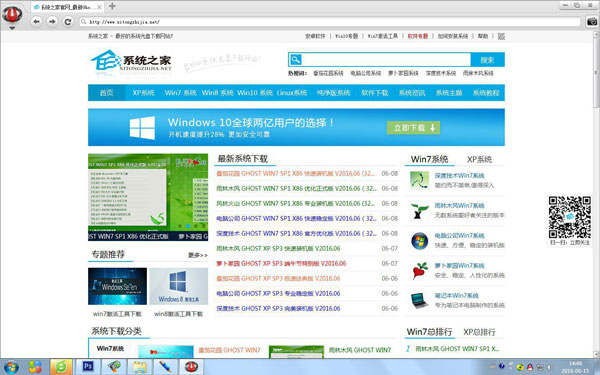Click the 电脑公司Win7系统 Windows orb icon
The width and height of the screenshot is (600, 375).
419,241
